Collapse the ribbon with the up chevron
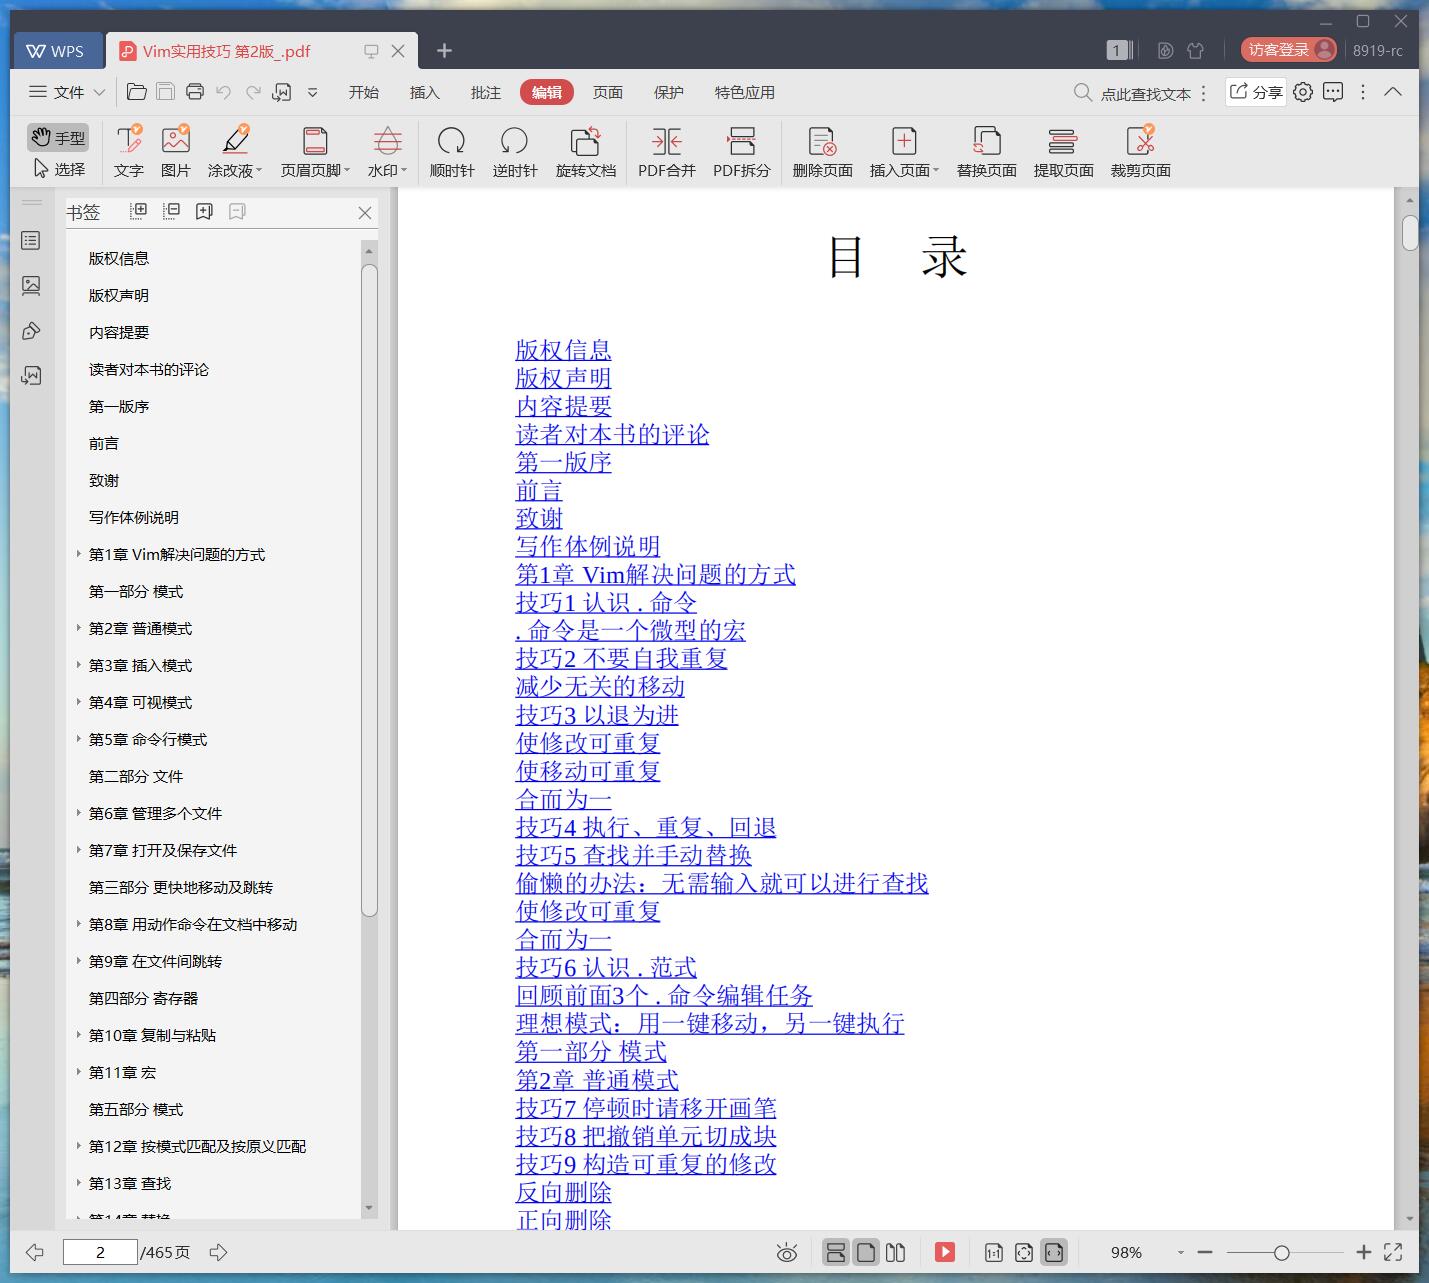1429x1283 pixels. point(1393,92)
